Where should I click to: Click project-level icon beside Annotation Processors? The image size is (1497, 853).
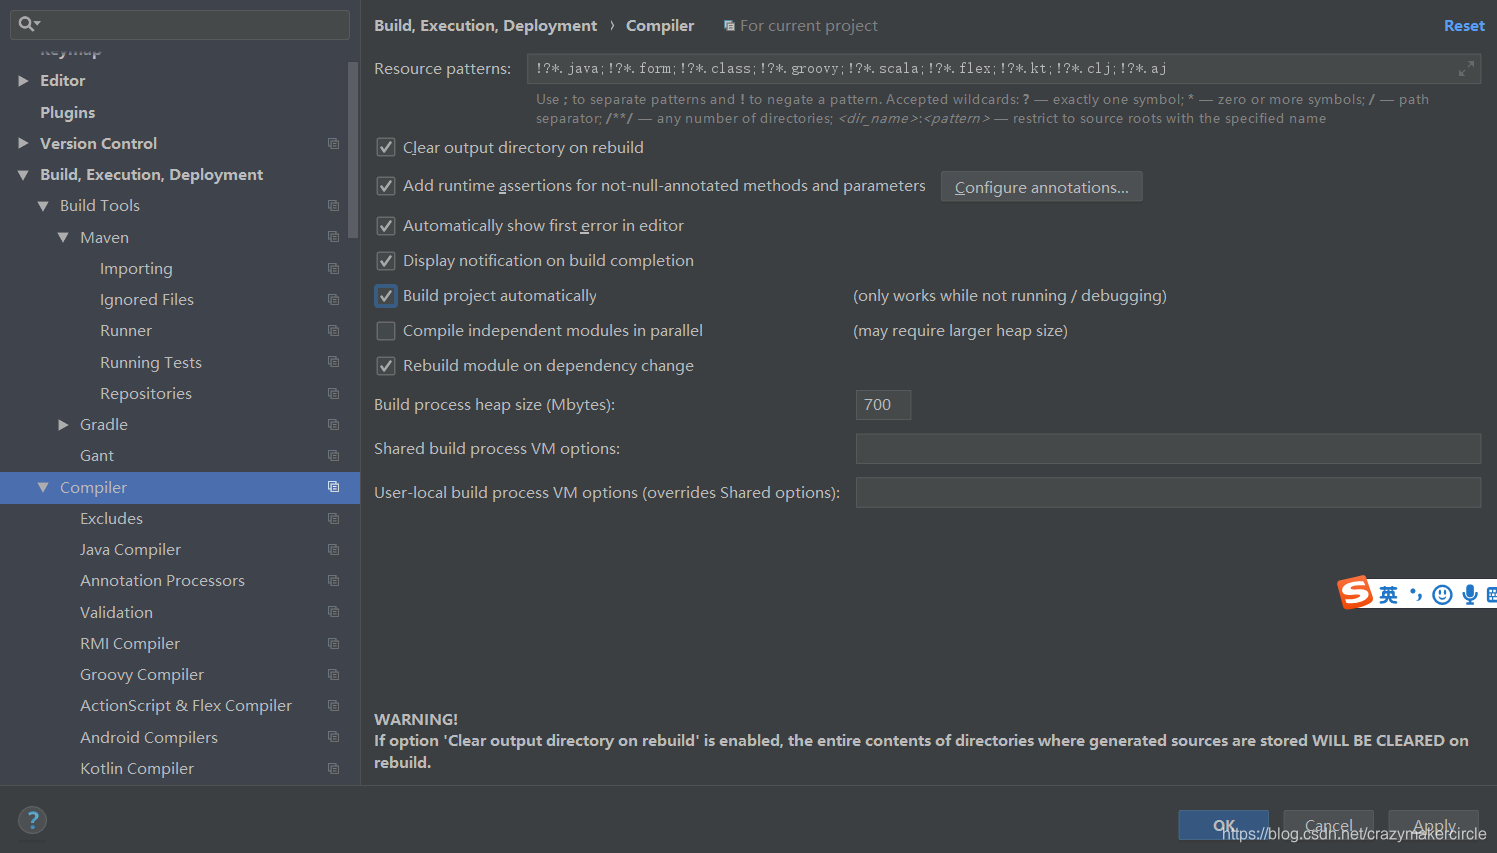(x=334, y=581)
